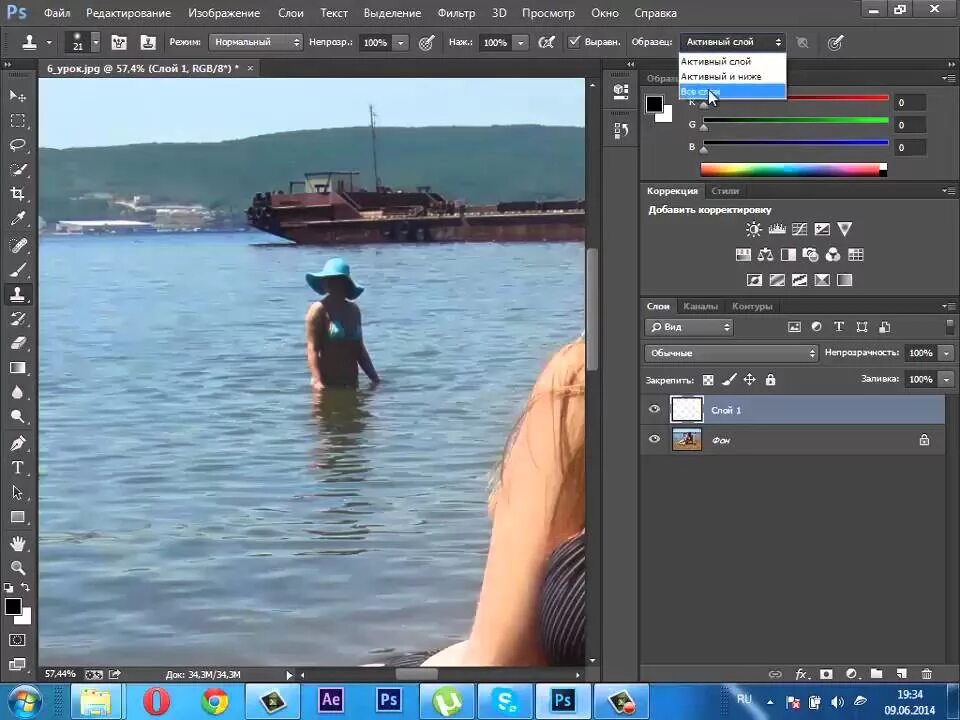
Task: Select the Rectangle shape tool
Action: click(17, 517)
